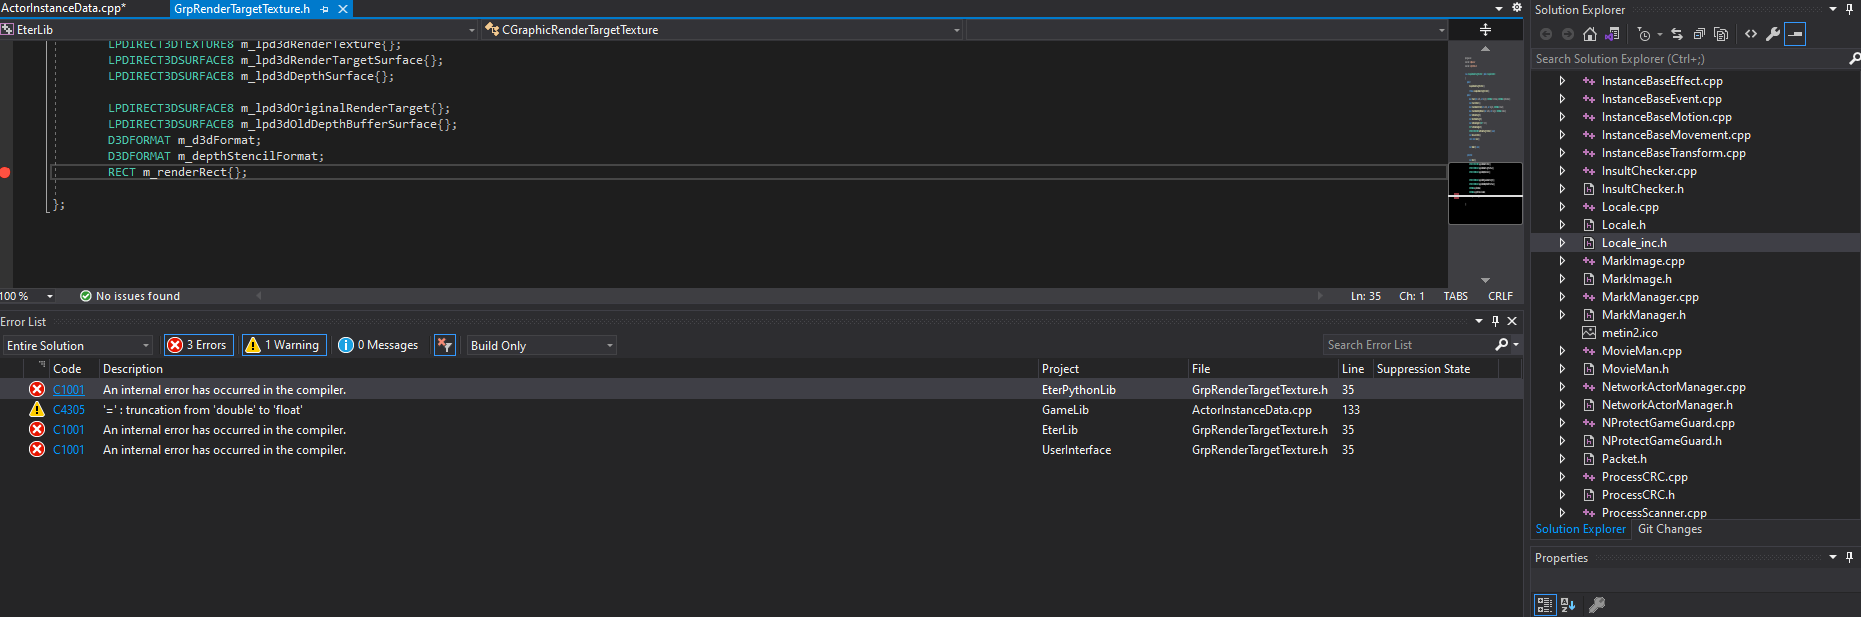Open the Build Only dropdown

click(x=542, y=346)
